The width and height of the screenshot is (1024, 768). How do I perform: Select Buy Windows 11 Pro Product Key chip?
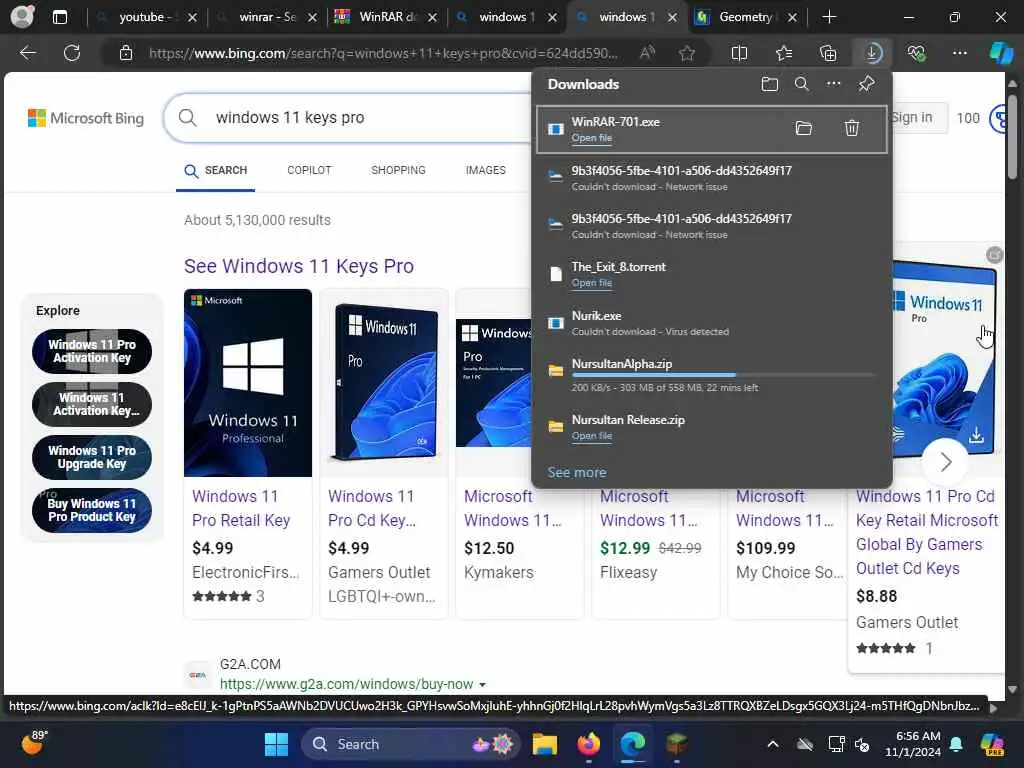click(91, 510)
